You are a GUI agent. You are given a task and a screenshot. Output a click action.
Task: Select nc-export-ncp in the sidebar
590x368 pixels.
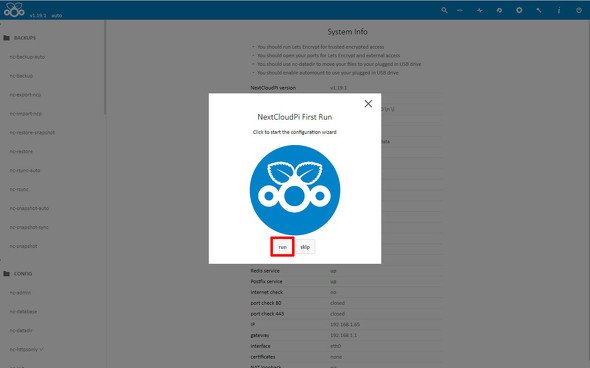point(25,95)
